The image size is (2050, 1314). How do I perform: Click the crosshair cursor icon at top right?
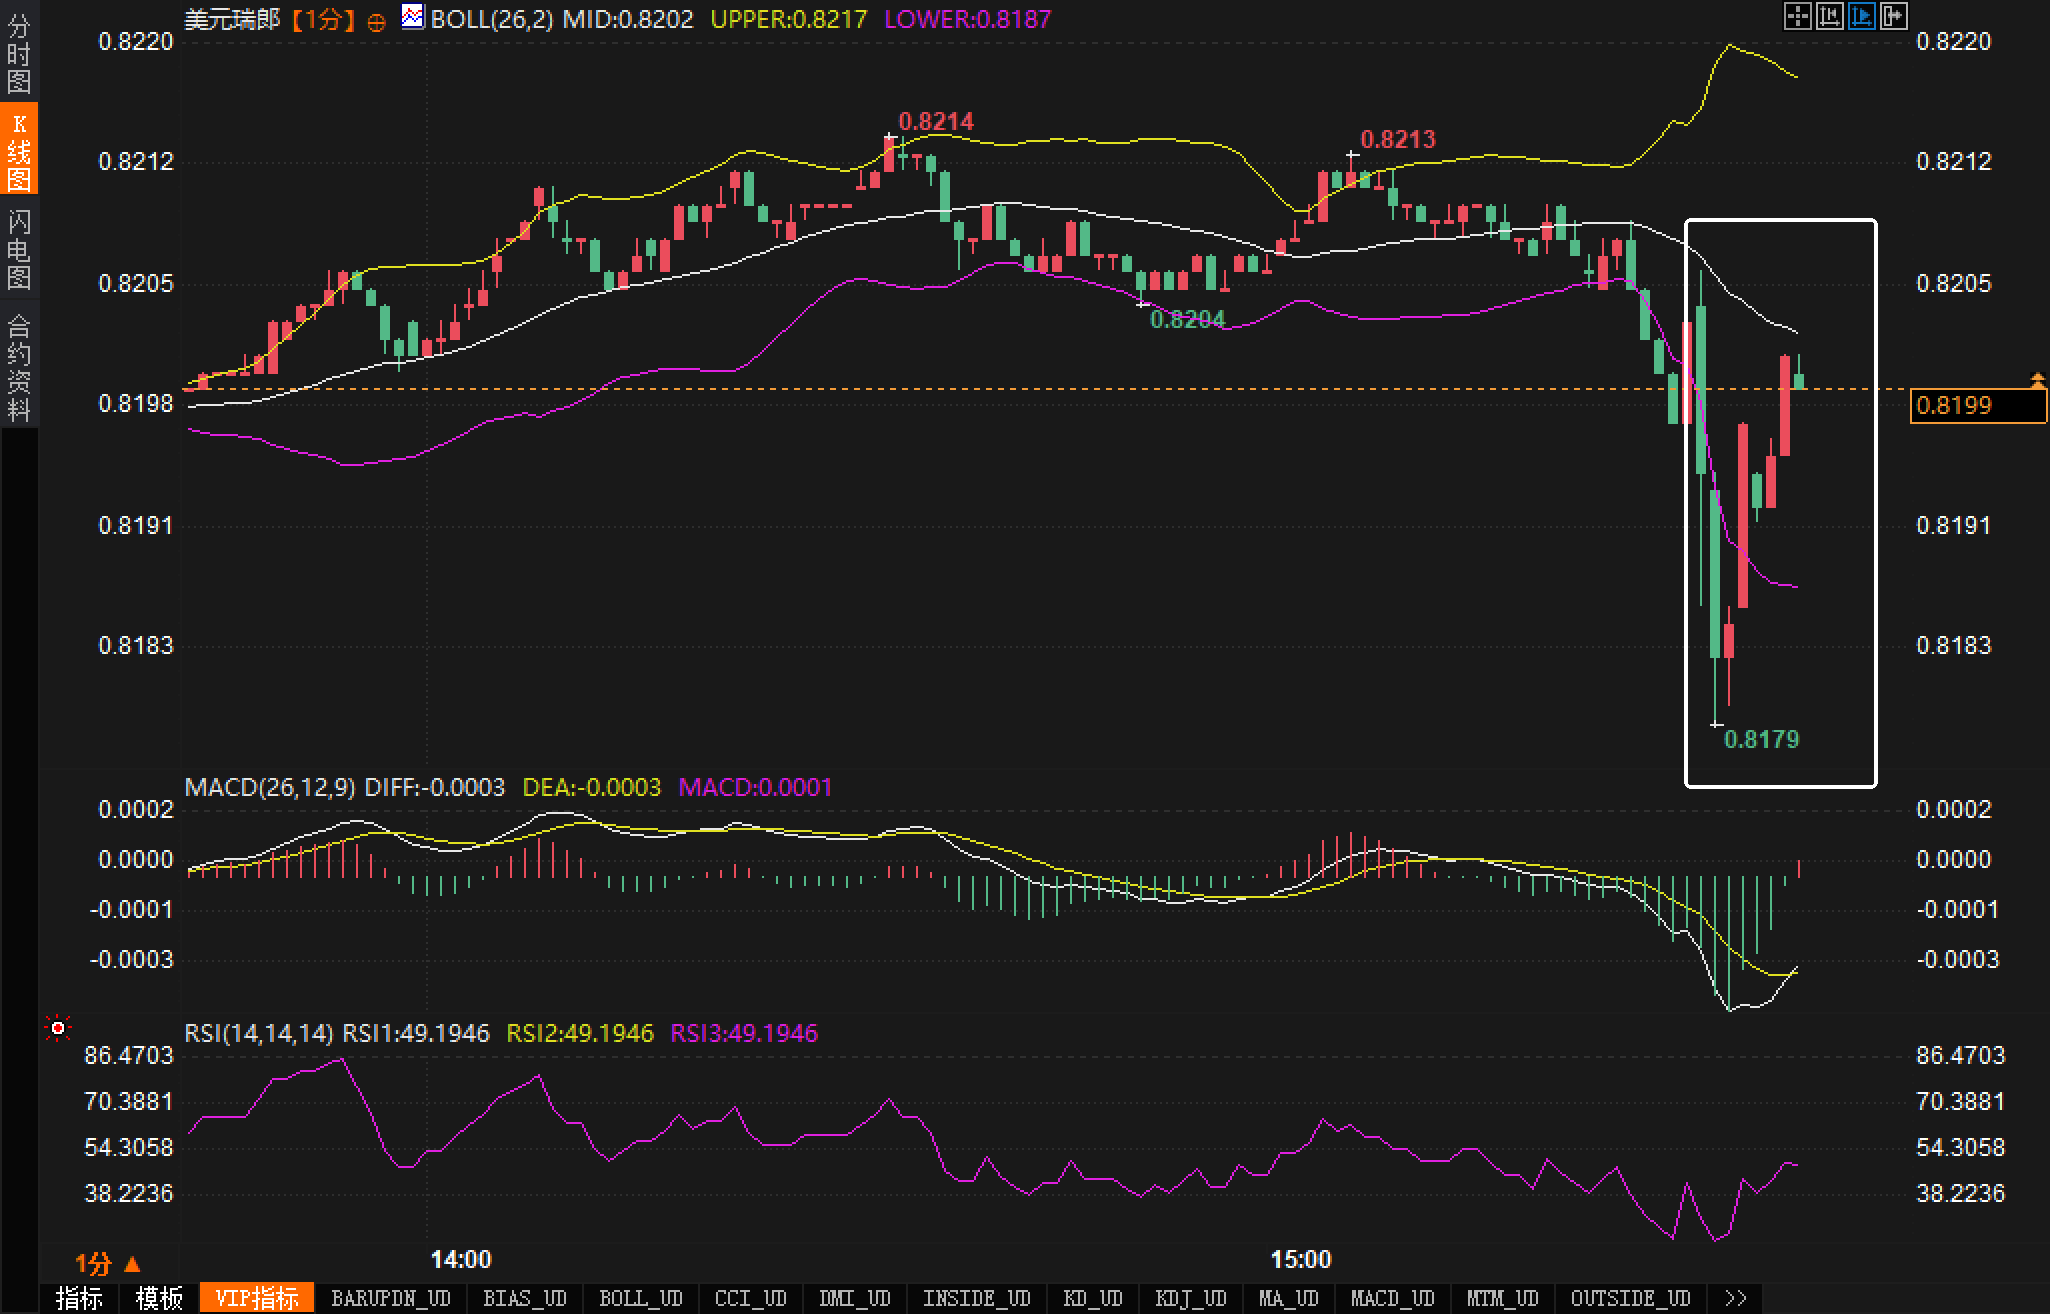pyautogui.click(x=1797, y=16)
